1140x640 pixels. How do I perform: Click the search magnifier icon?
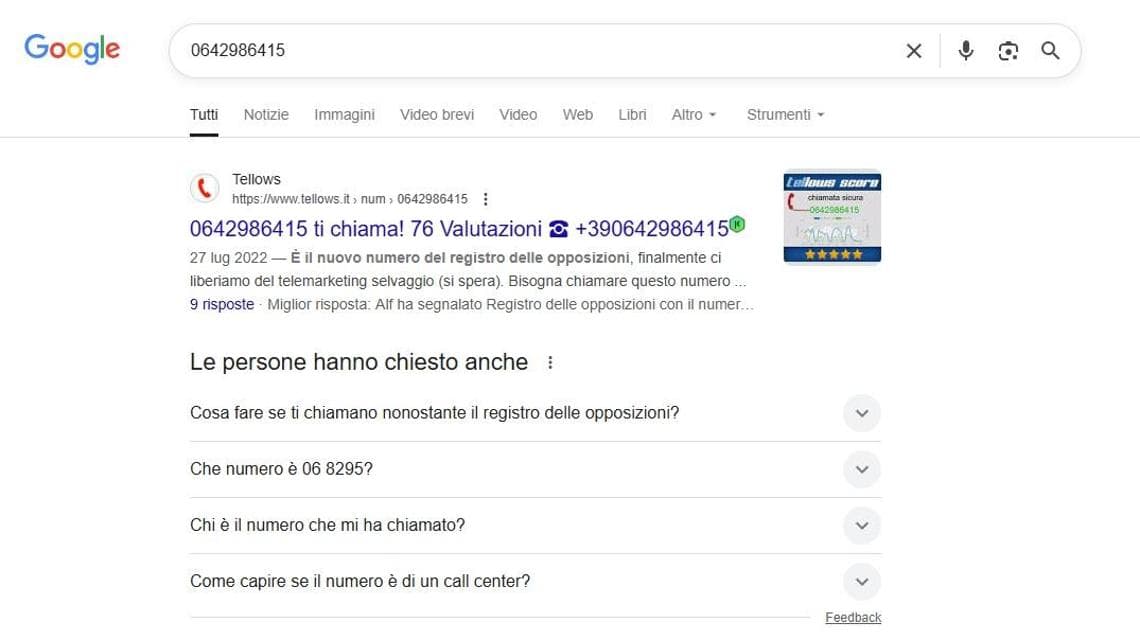(1050, 50)
